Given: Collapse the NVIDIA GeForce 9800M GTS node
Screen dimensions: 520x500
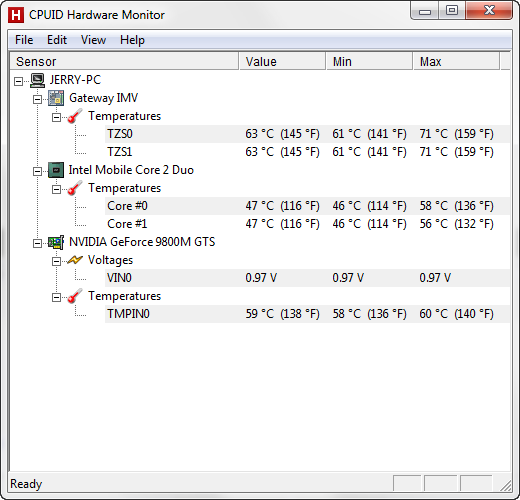Looking at the screenshot, I should coord(37,243).
